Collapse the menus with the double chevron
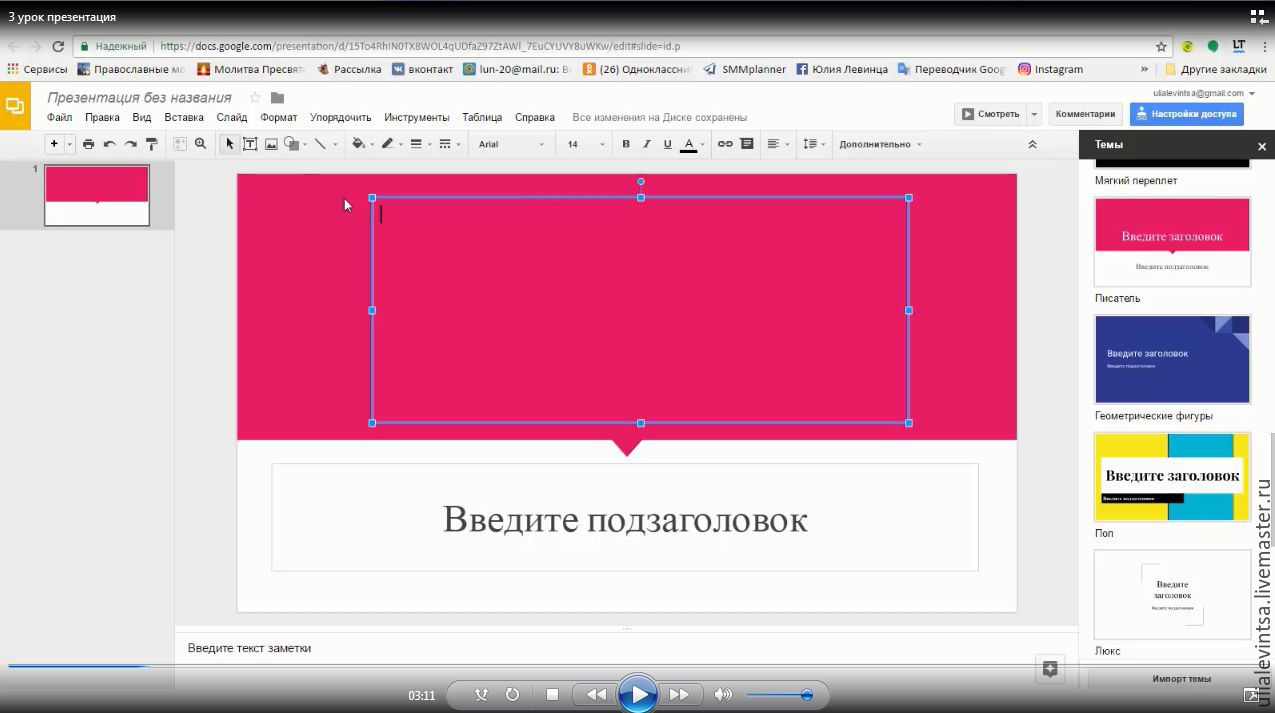This screenshot has height=713, width=1275. click(x=1032, y=144)
